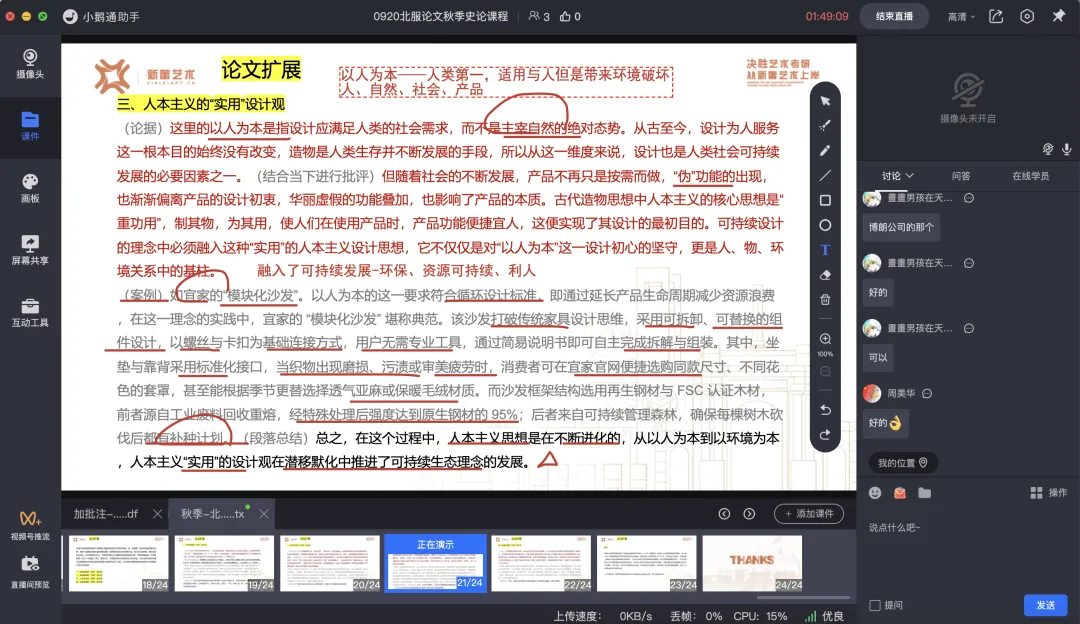
Task: Open the folder icon in chat toolbar
Action: coord(924,492)
